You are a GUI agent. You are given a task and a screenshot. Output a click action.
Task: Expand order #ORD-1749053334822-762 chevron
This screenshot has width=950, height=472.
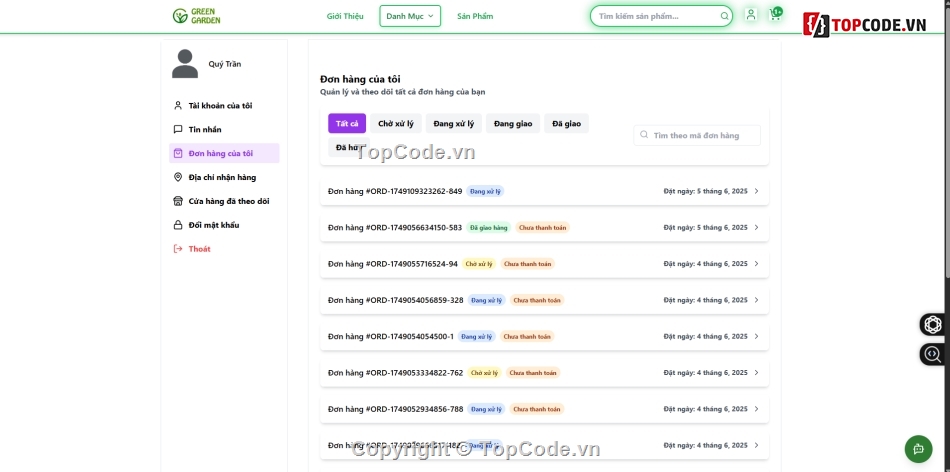[x=756, y=373]
